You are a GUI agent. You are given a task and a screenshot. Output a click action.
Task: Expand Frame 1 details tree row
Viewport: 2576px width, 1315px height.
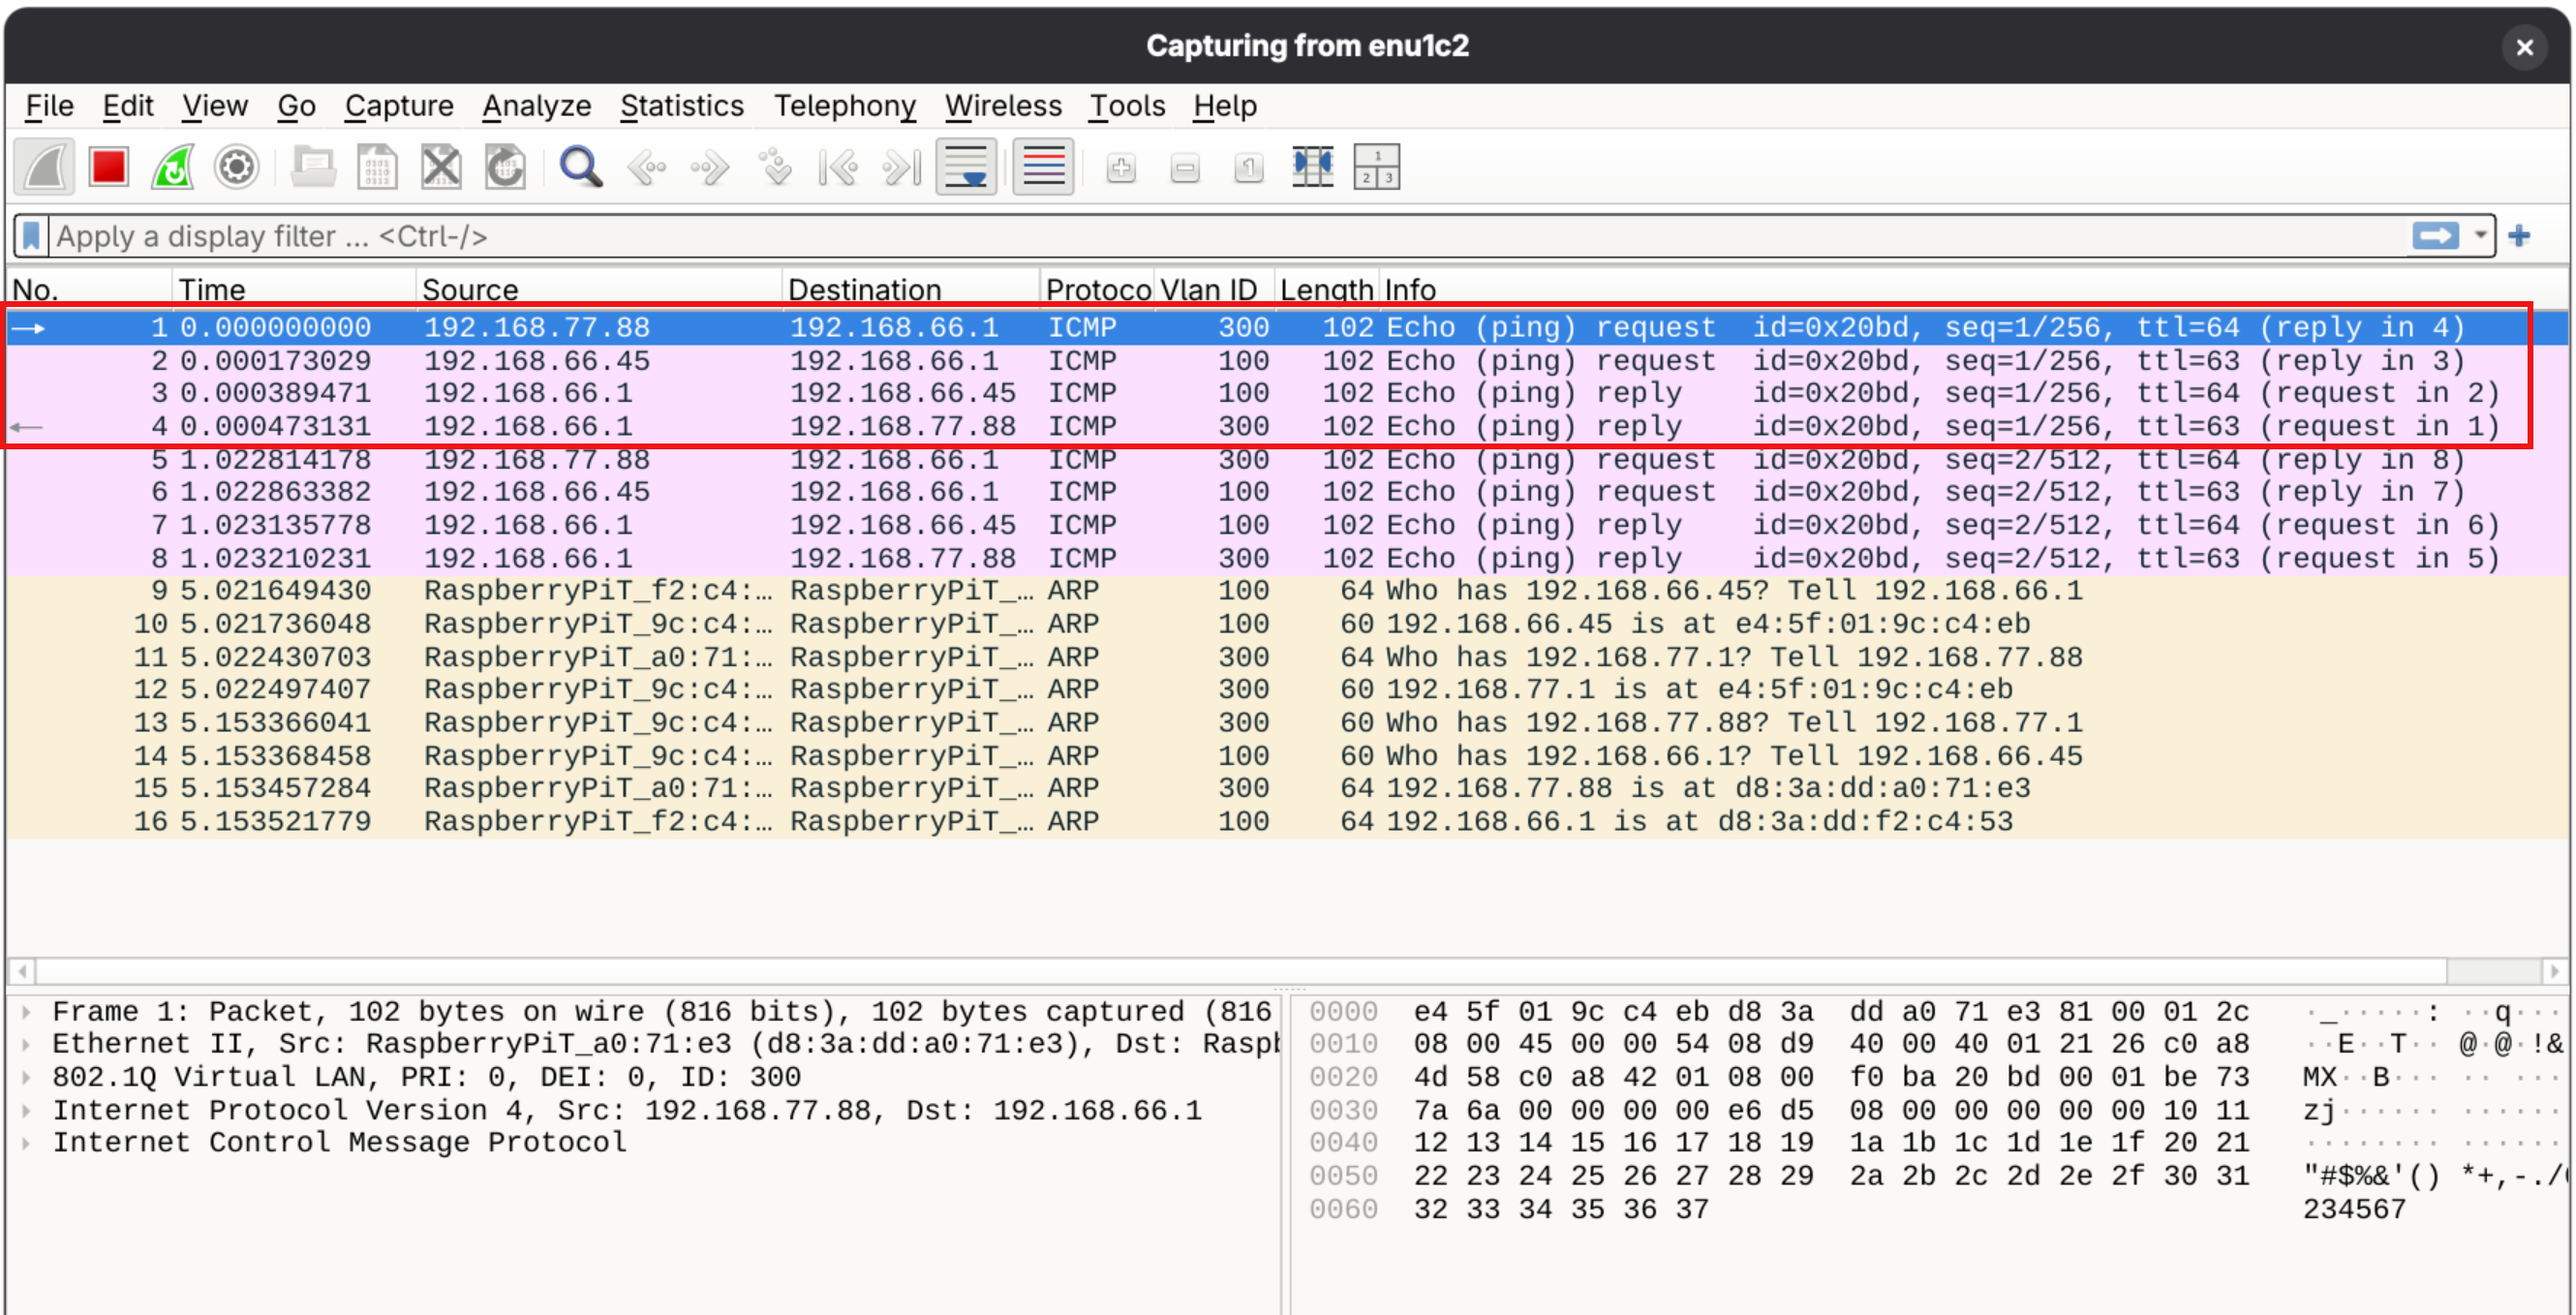pos(27,1012)
